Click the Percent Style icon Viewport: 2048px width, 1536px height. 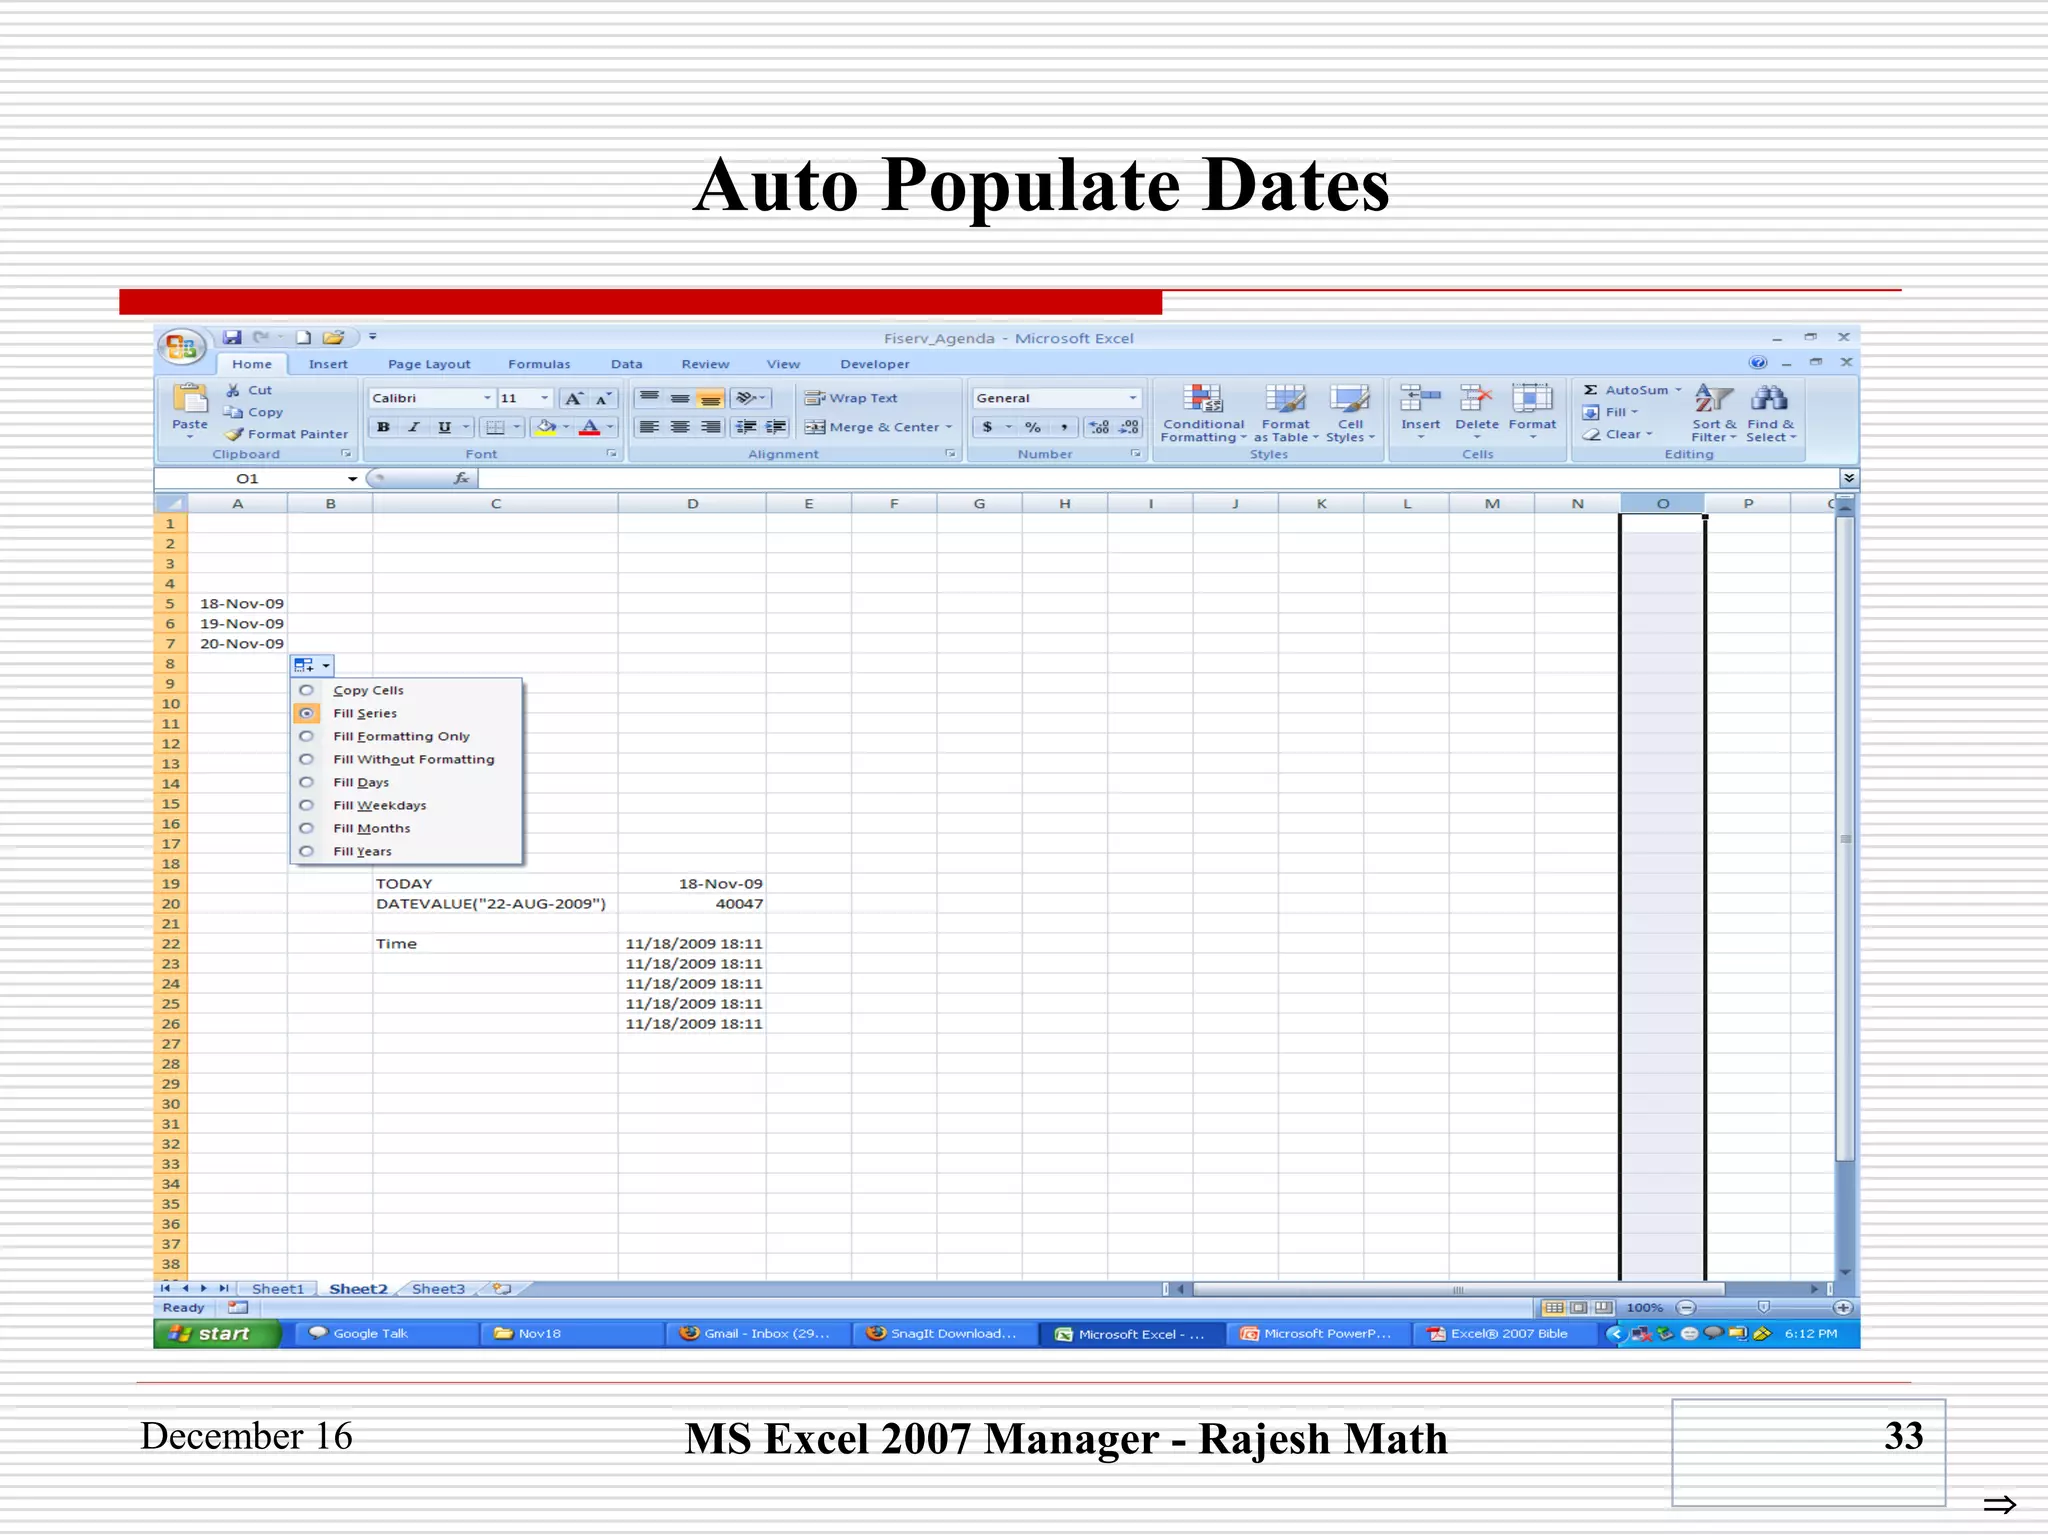[x=1033, y=427]
